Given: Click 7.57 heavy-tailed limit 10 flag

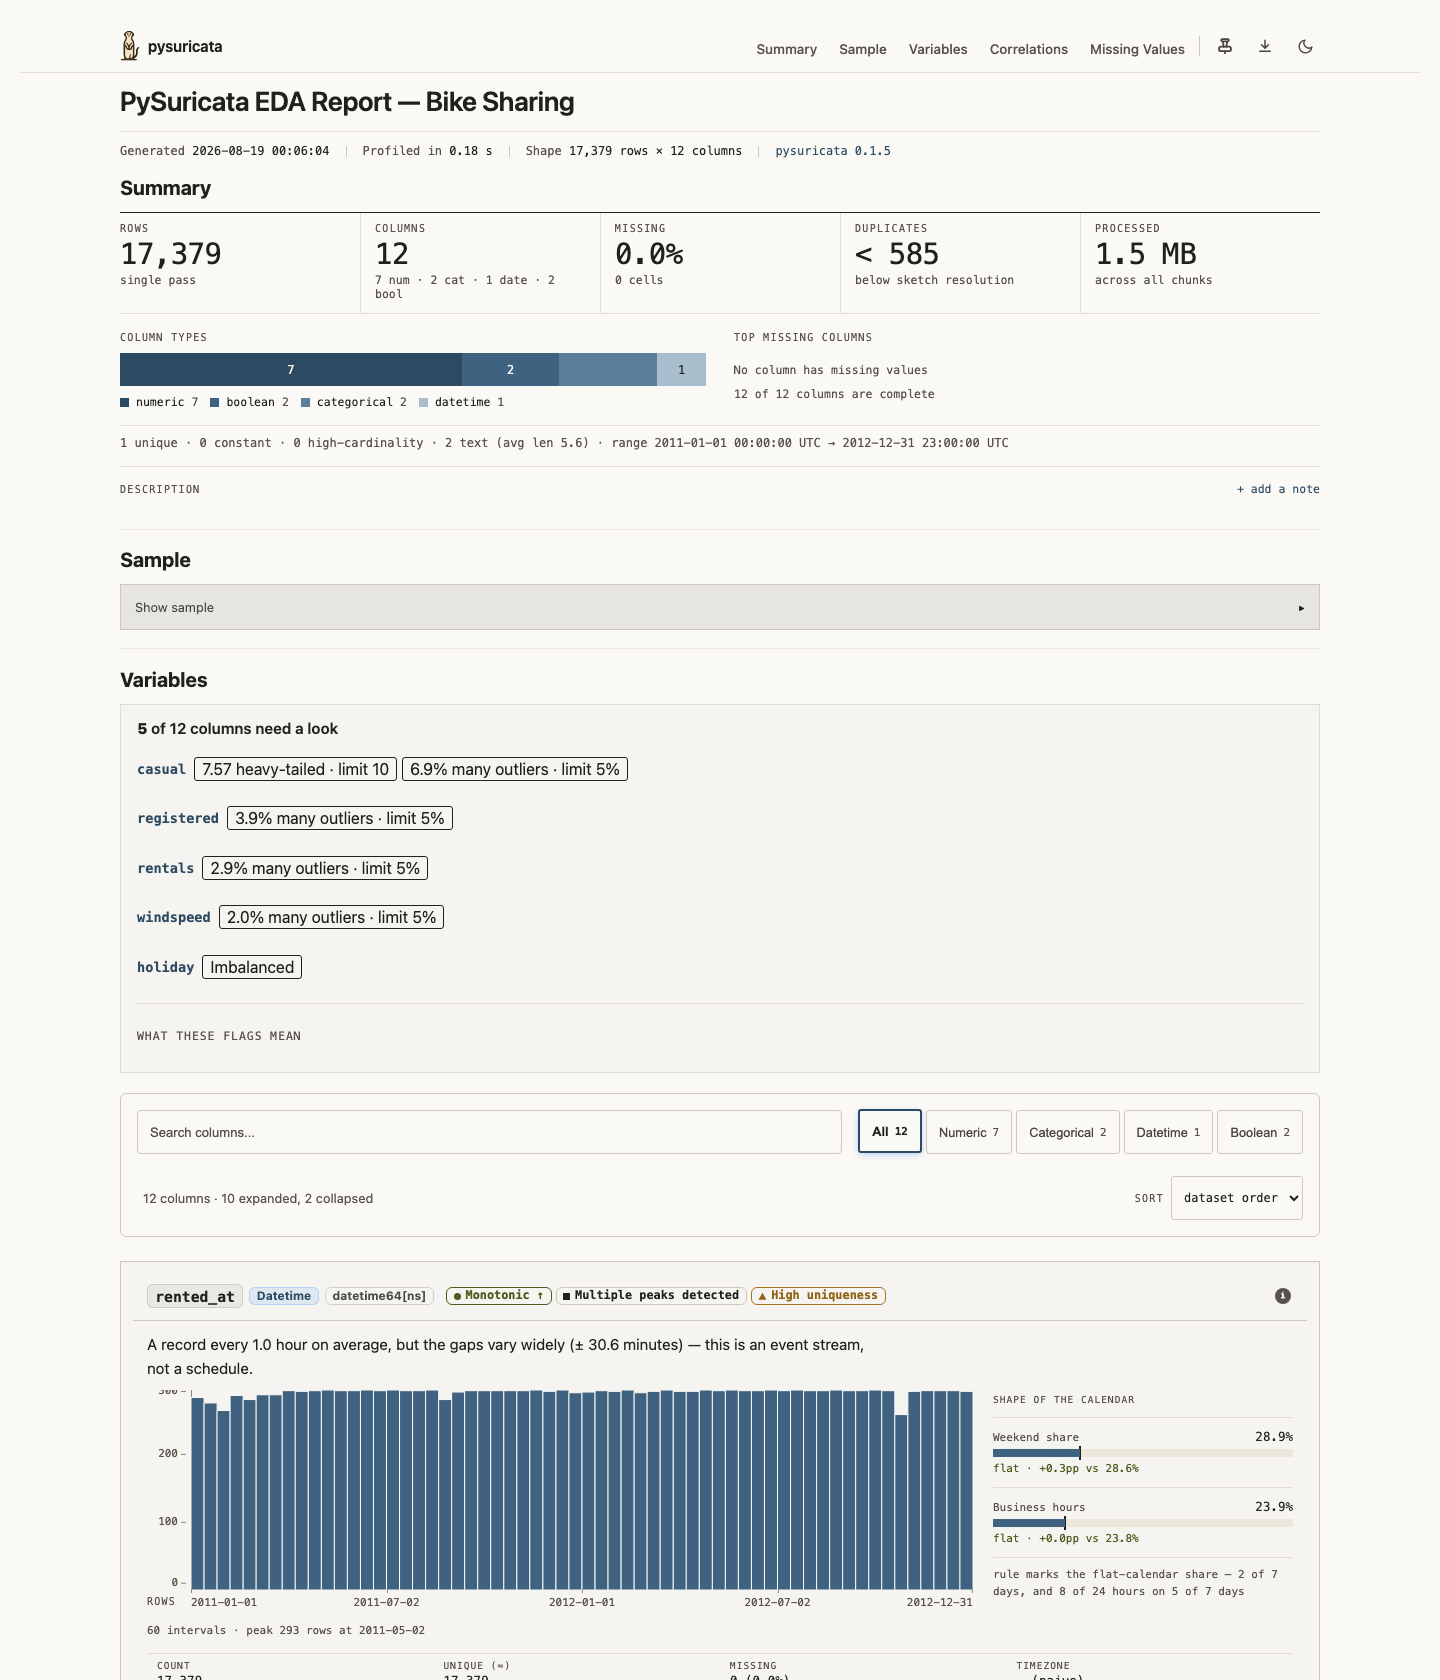Looking at the screenshot, I should click(295, 769).
